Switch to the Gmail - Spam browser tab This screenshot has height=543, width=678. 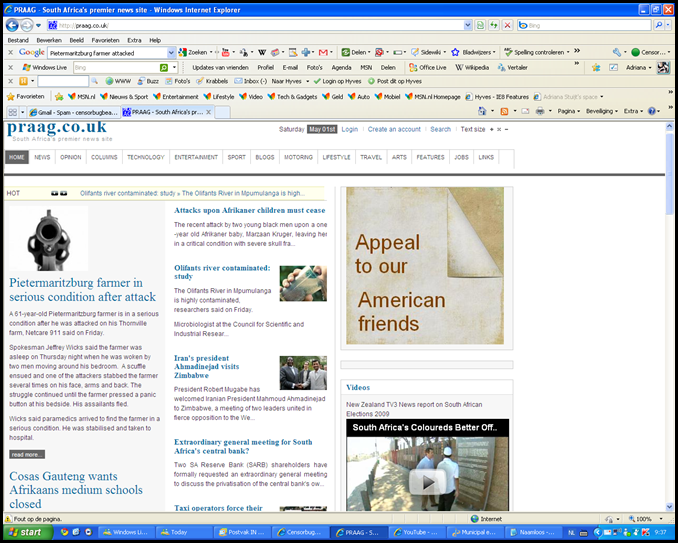(x=74, y=112)
